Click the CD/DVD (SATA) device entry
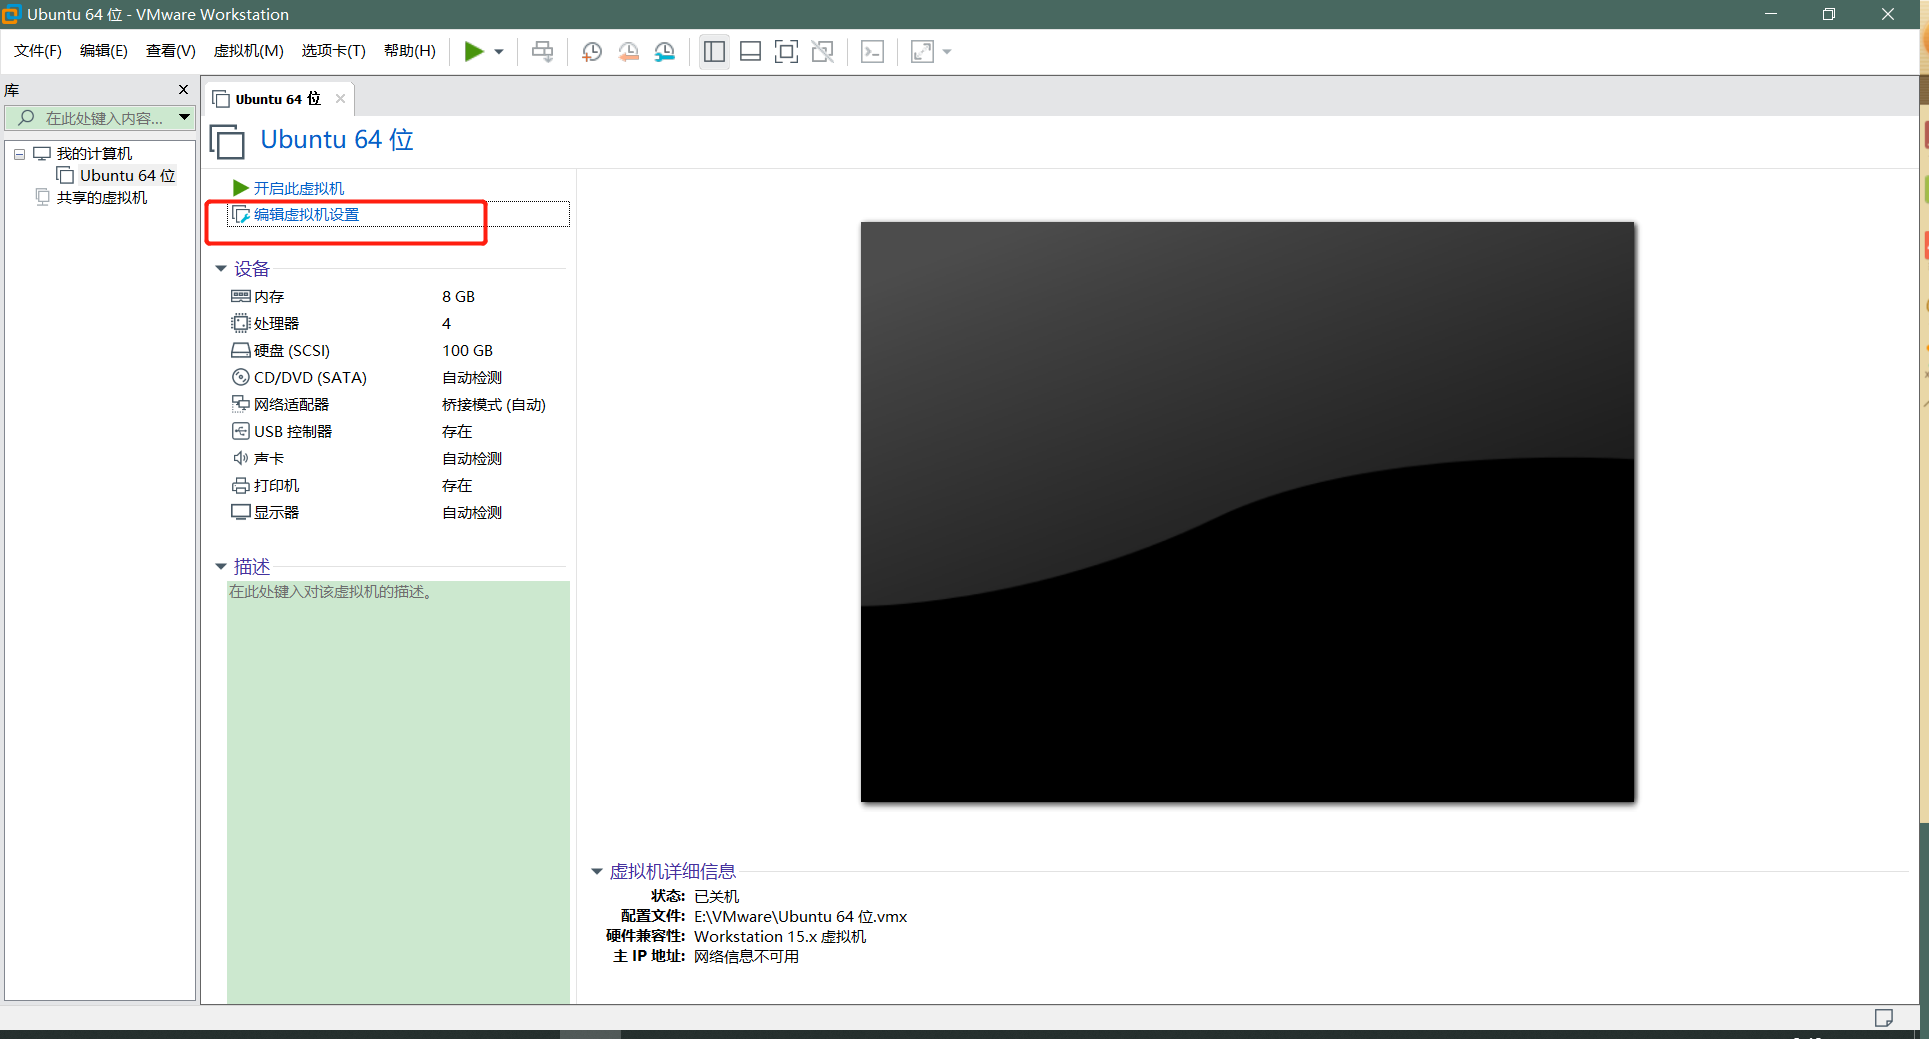The width and height of the screenshot is (1929, 1039). tap(310, 378)
